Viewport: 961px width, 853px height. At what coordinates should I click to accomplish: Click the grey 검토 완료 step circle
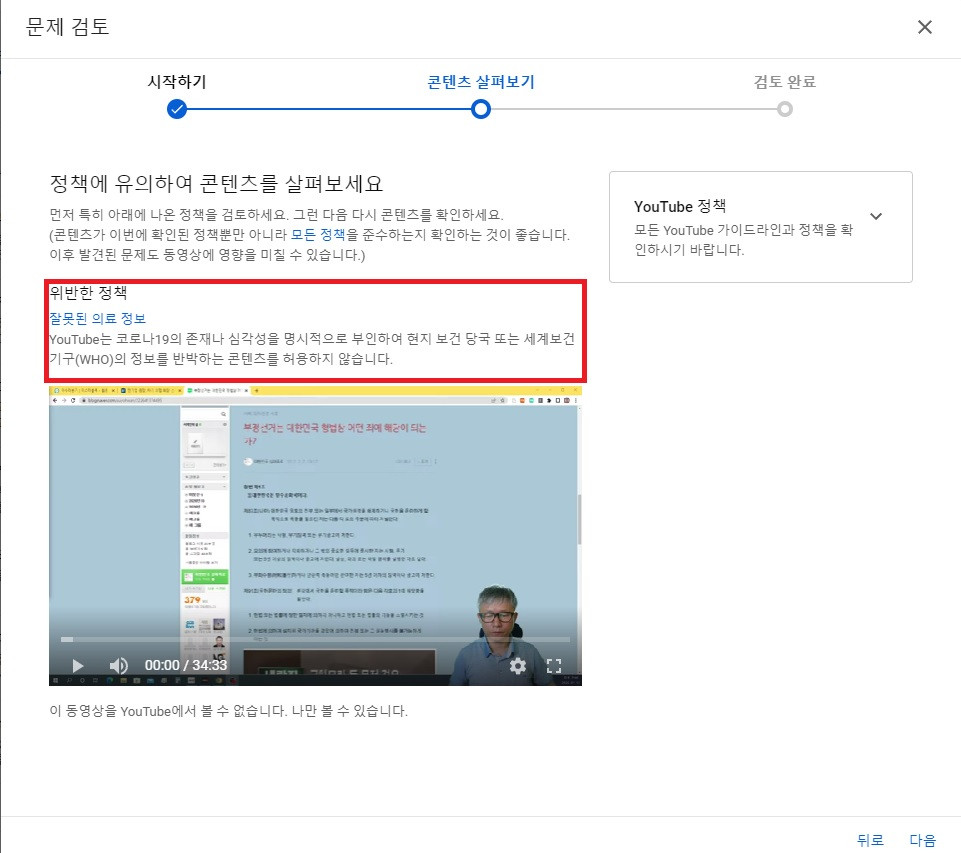click(785, 109)
